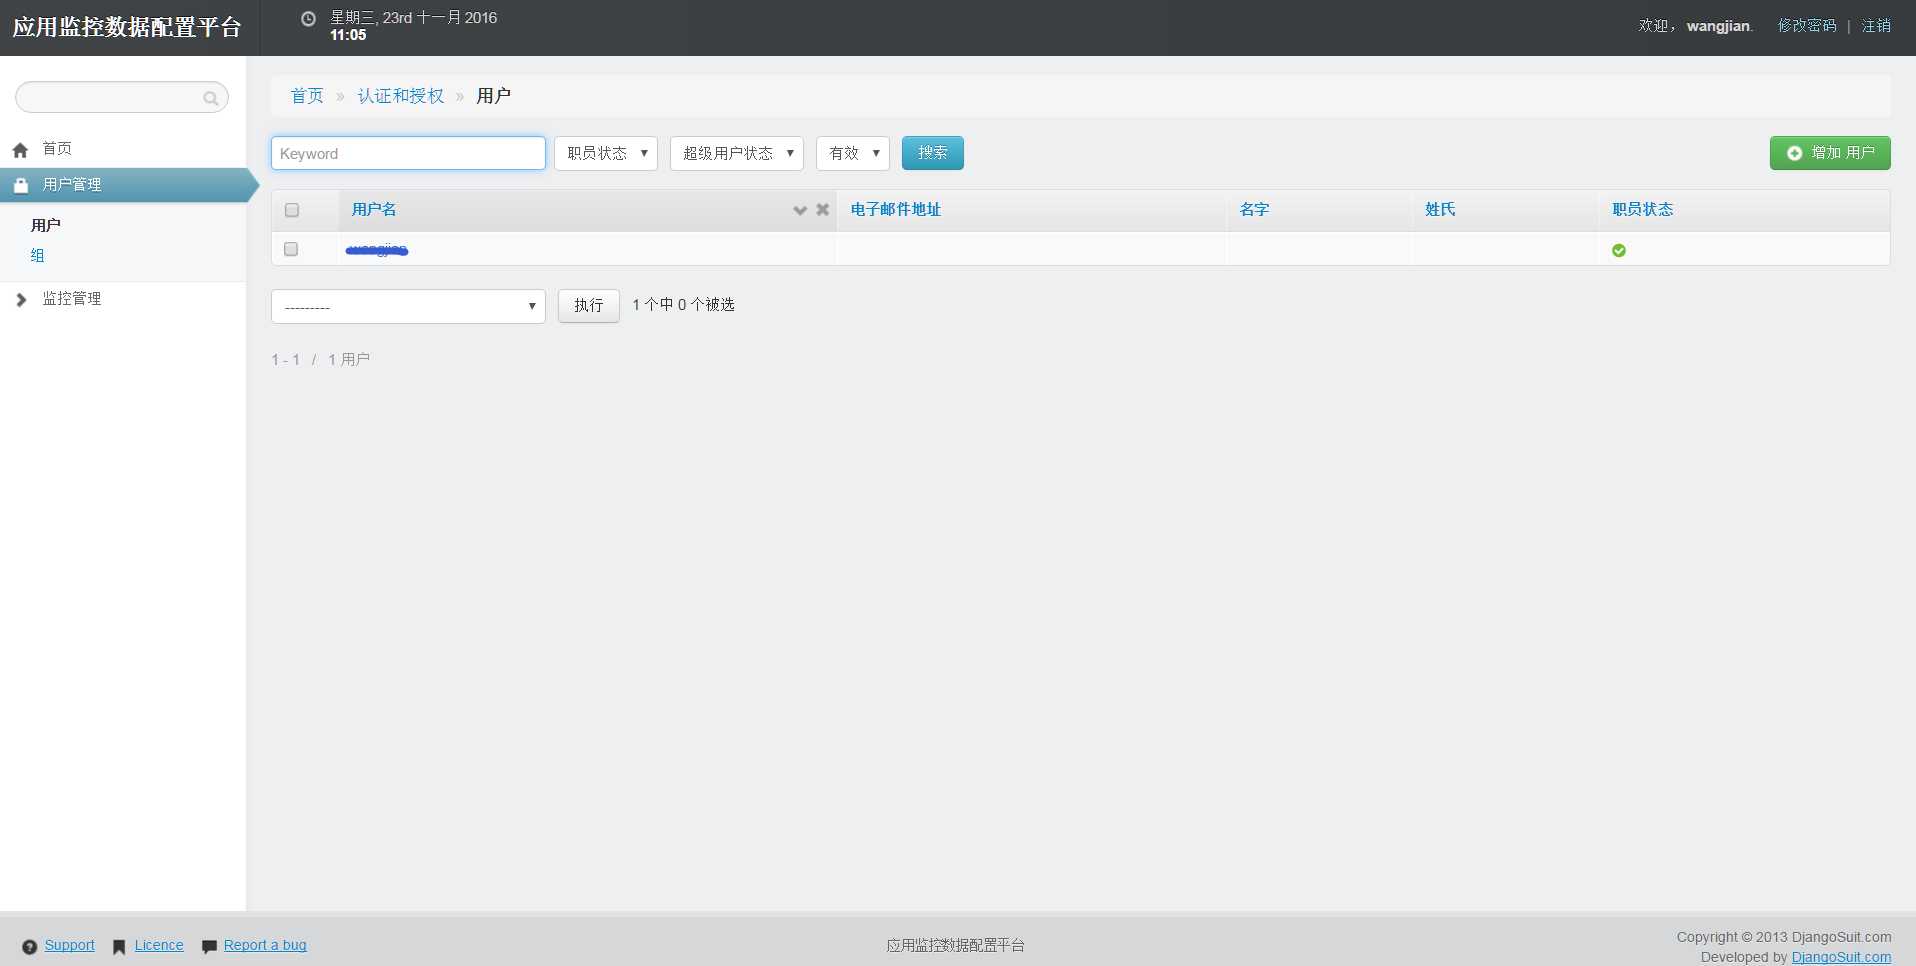Sort by 用户名 column header

coord(374,210)
